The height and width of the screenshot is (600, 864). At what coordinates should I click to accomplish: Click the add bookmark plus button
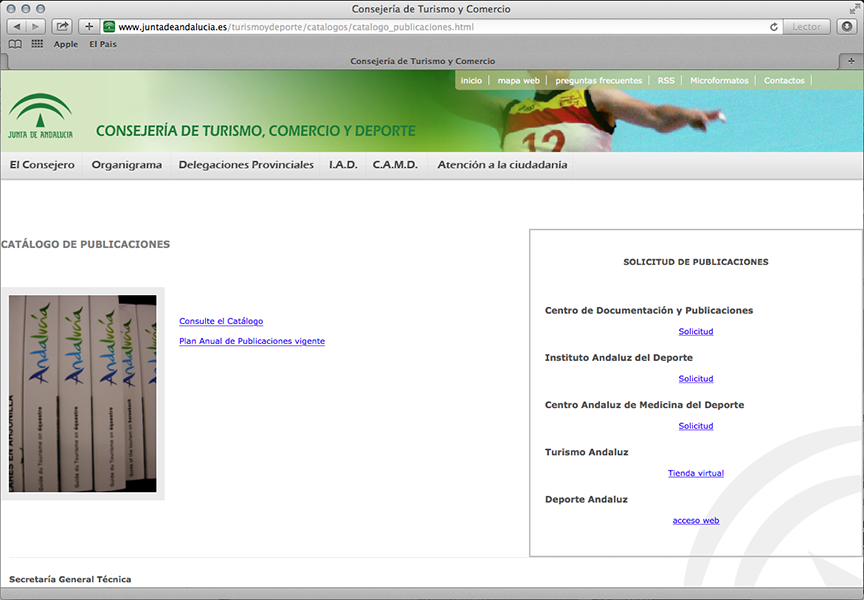click(89, 27)
